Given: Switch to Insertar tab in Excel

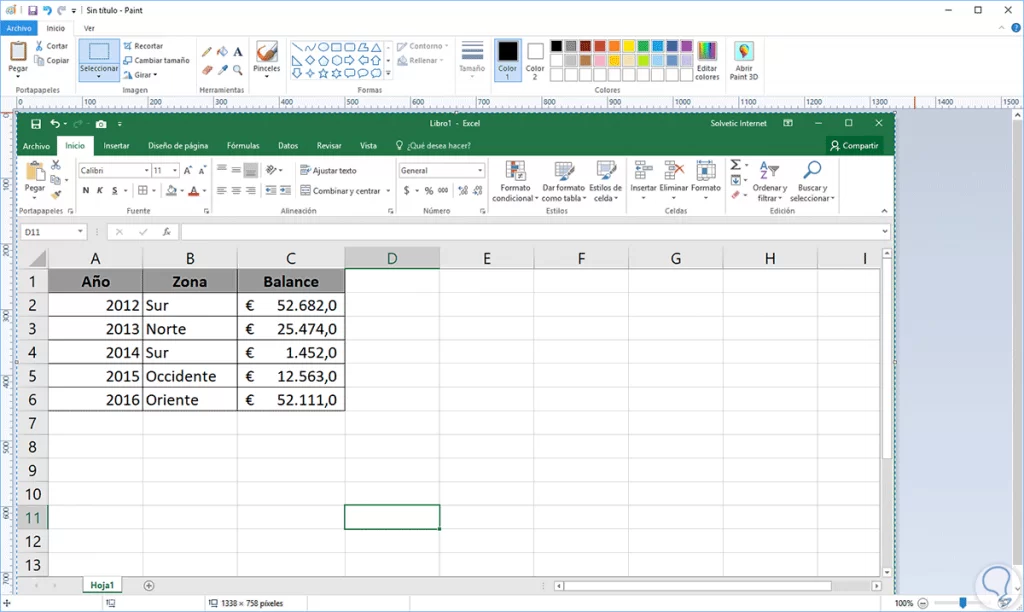Looking at the screenshot, I should 116,146.
